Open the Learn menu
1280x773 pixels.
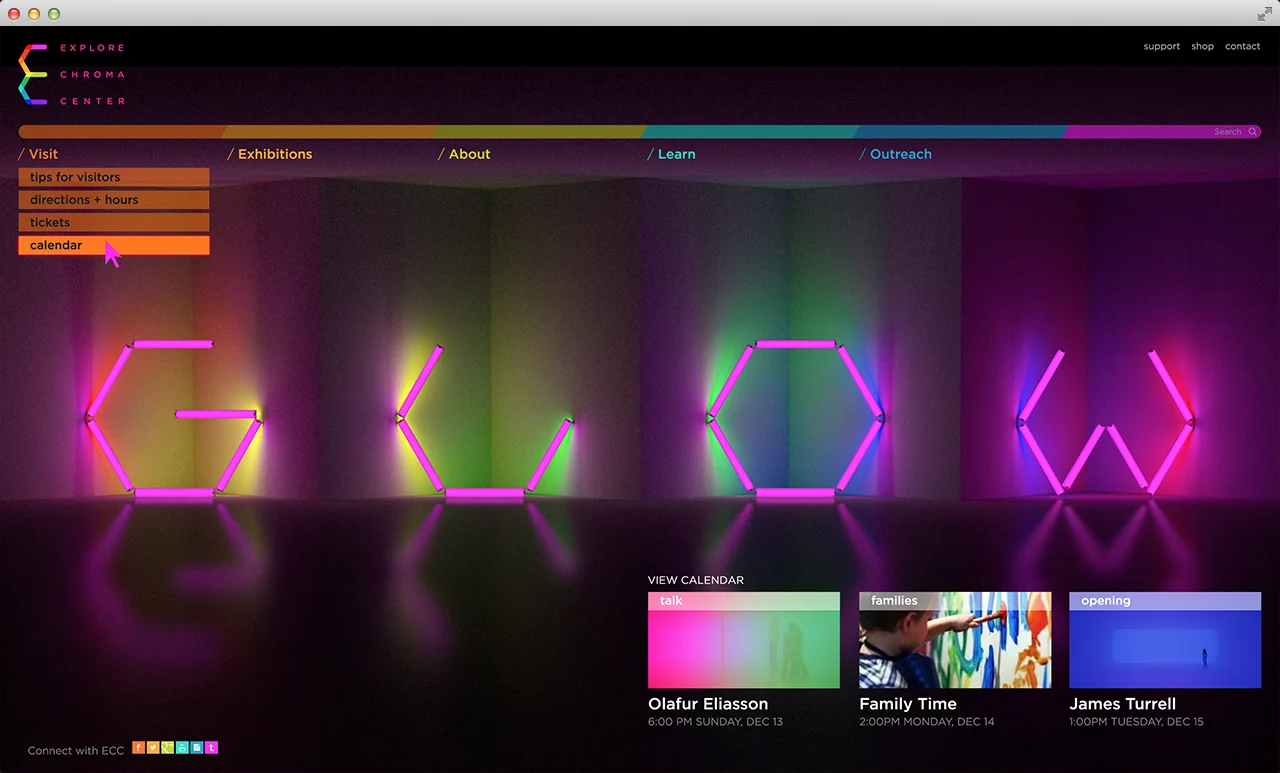671,154
